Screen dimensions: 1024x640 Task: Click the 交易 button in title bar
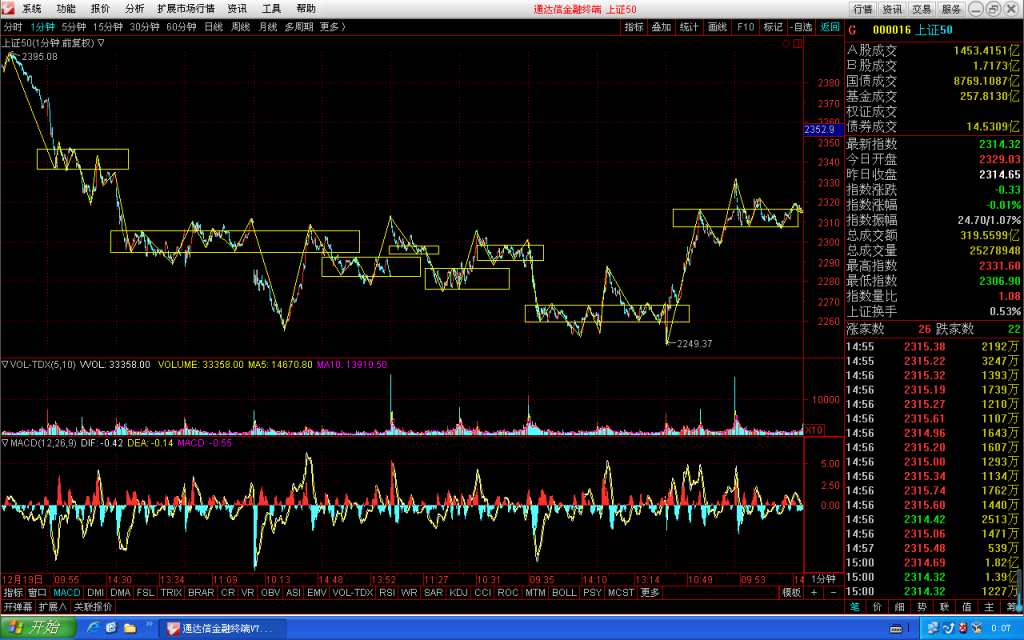(921, 9)
